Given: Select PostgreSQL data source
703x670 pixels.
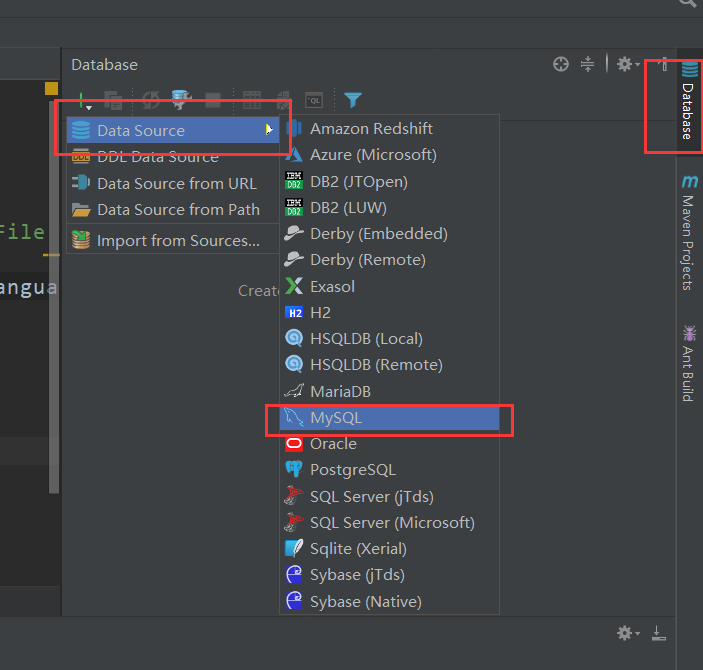Looking at the screenshot, I should pyautogui.click(x=389, y=470).
